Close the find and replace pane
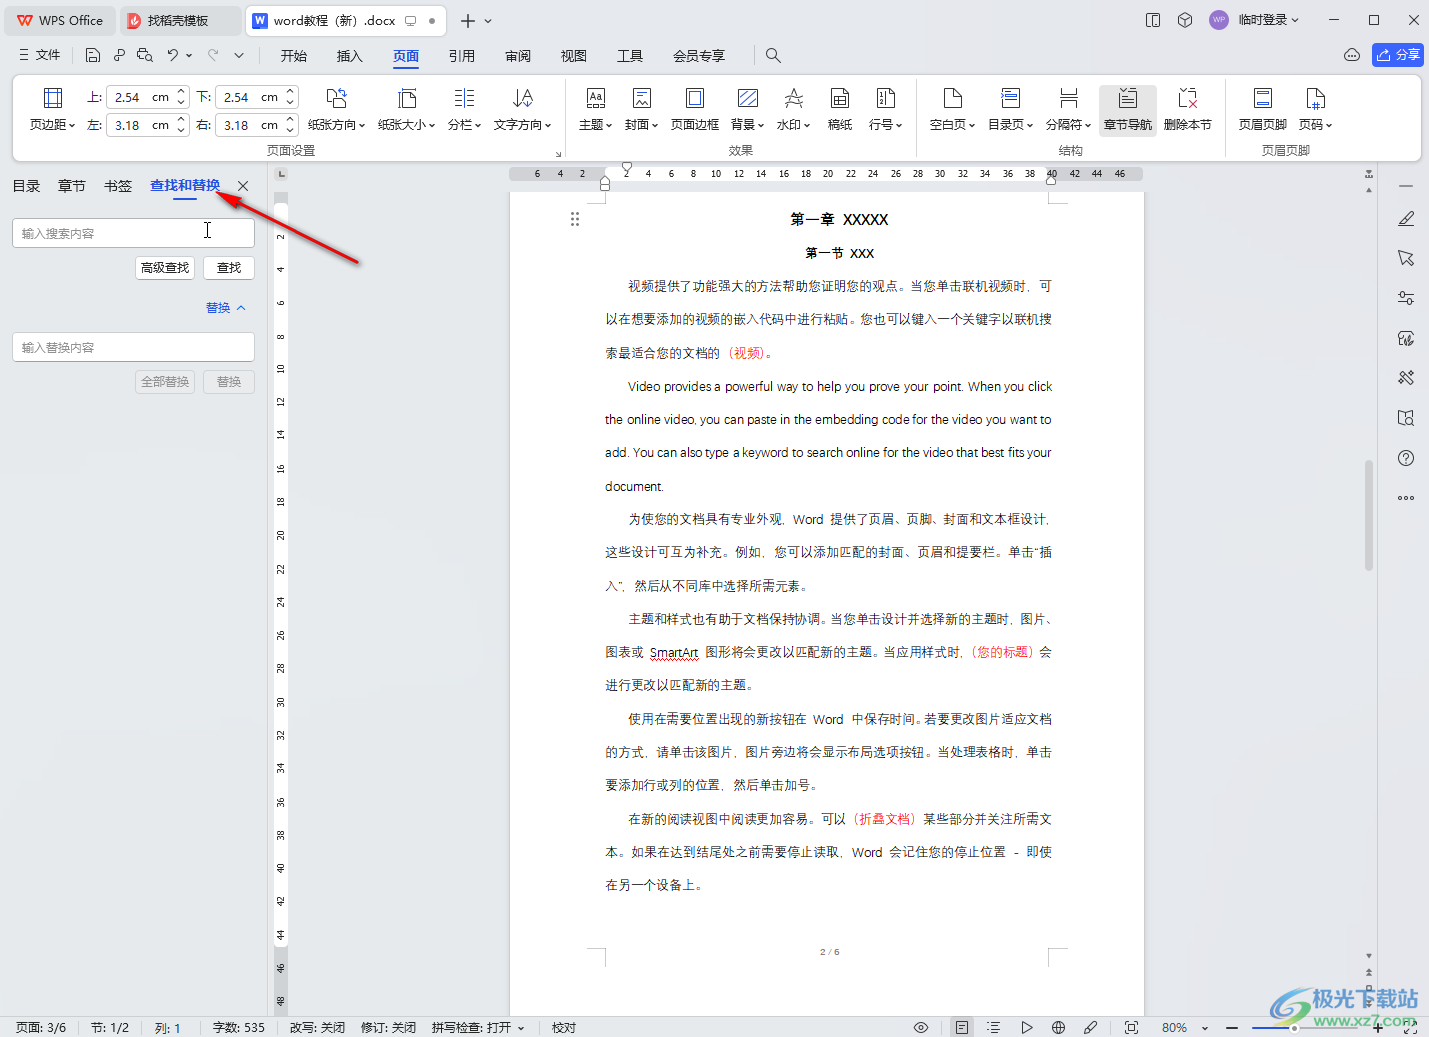 tap(243, 186)
